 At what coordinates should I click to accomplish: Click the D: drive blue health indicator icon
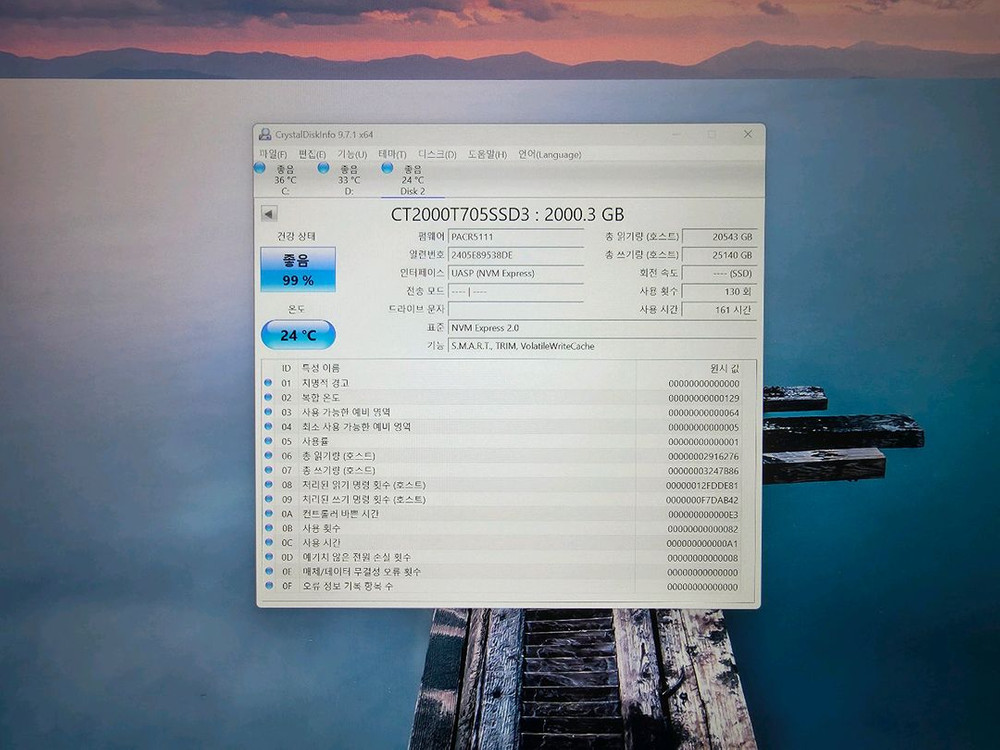[323, 168]
